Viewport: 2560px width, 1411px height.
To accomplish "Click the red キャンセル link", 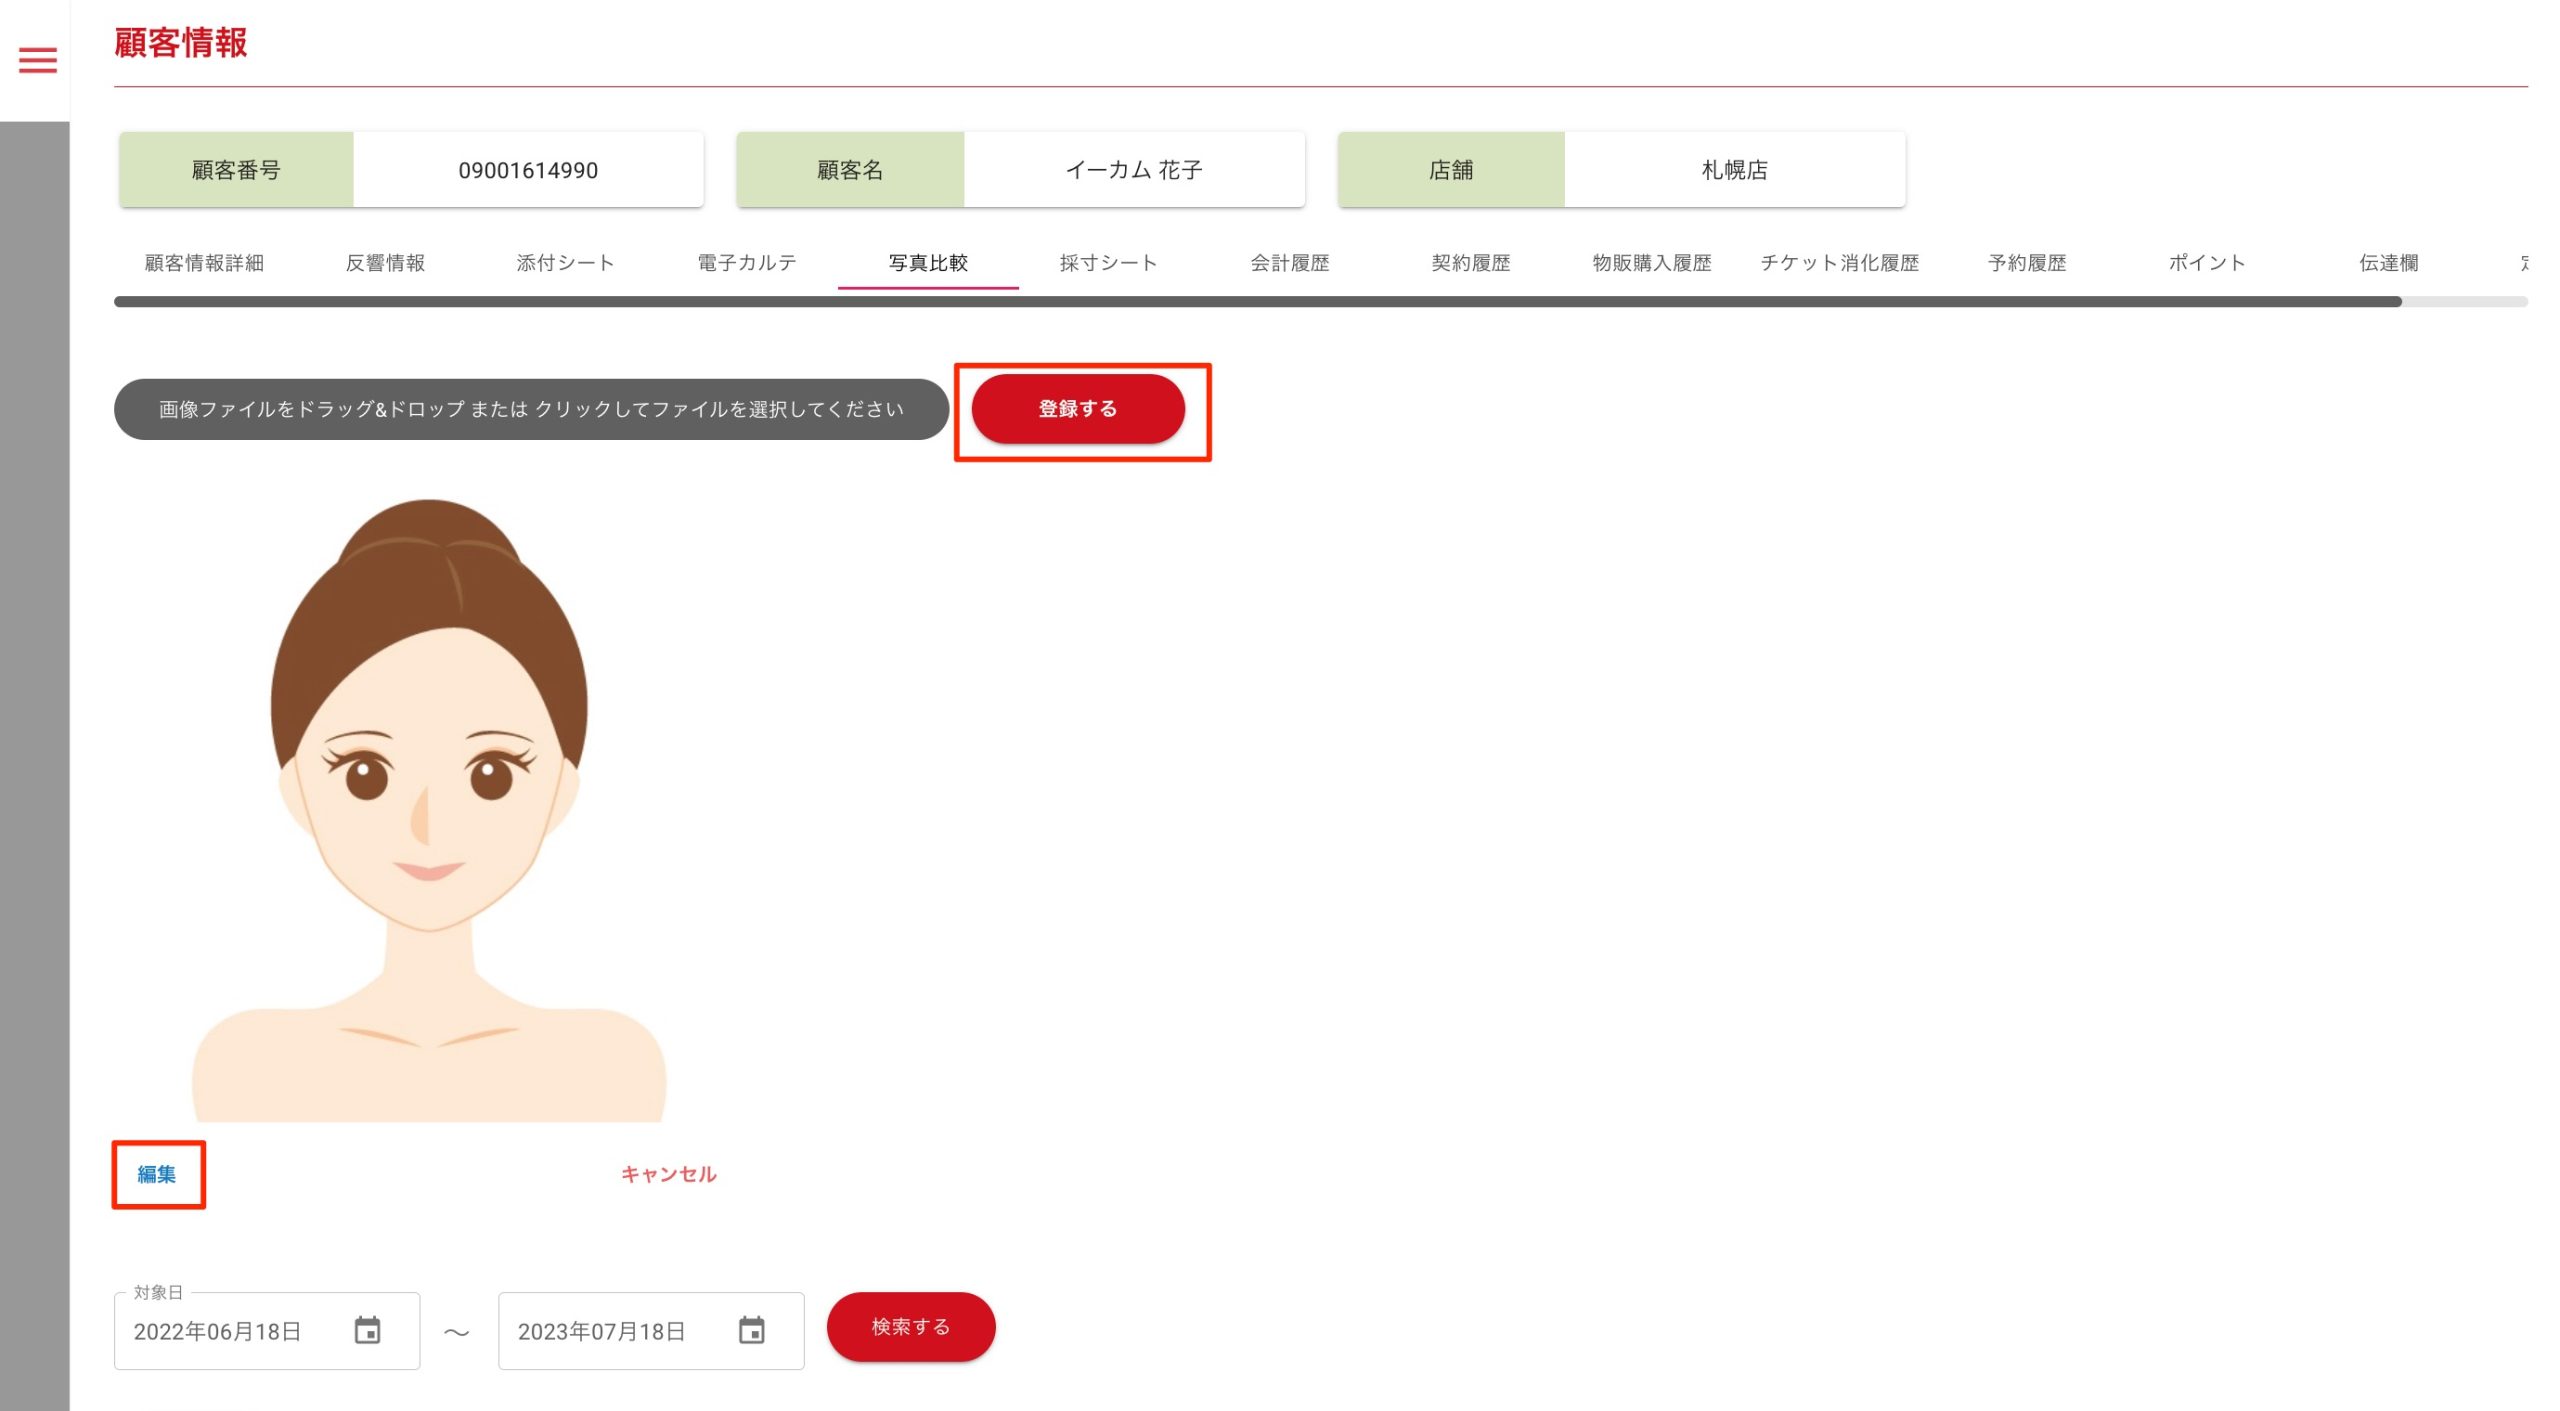I will 668,1174.
